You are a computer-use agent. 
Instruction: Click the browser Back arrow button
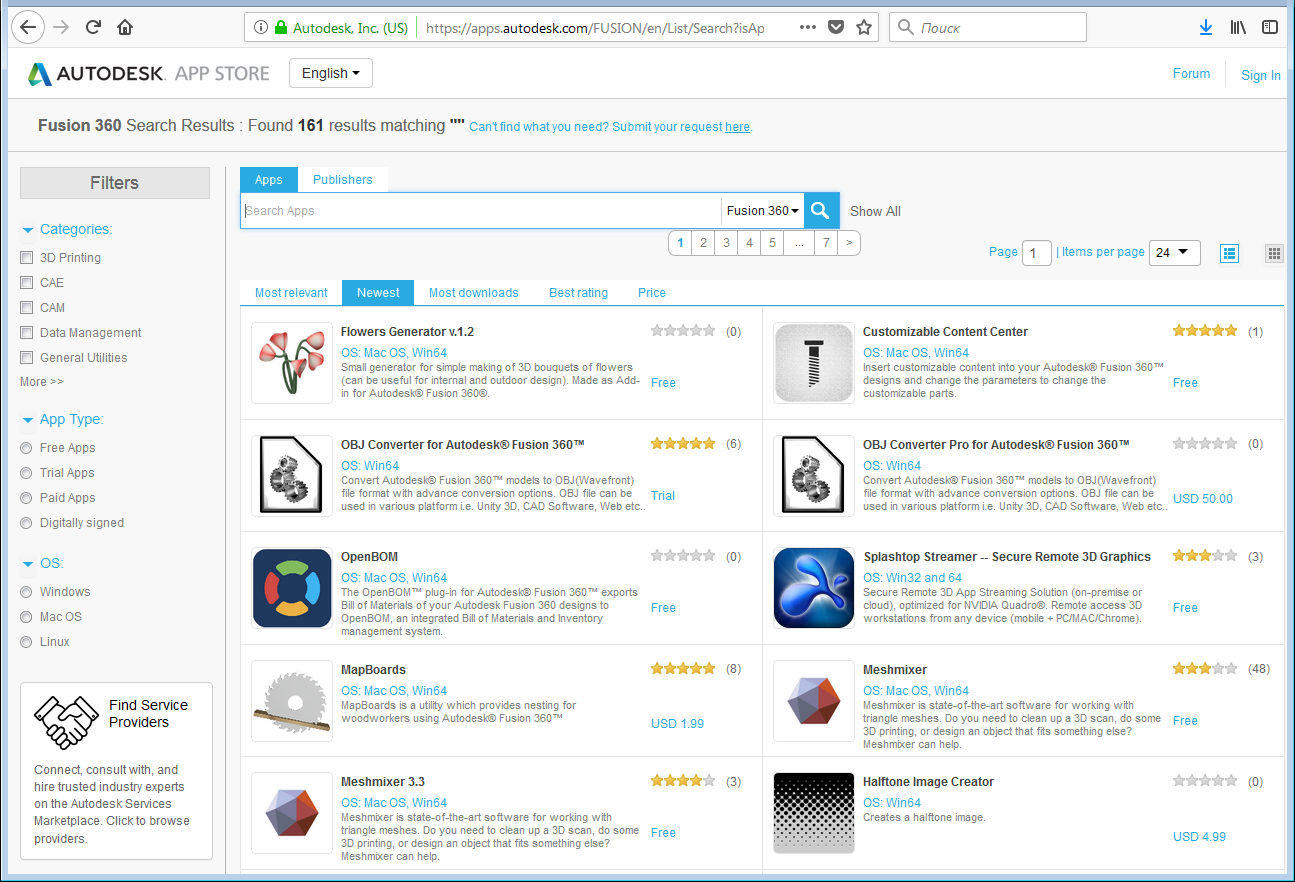pyautogui.click(x=28, y=27)
